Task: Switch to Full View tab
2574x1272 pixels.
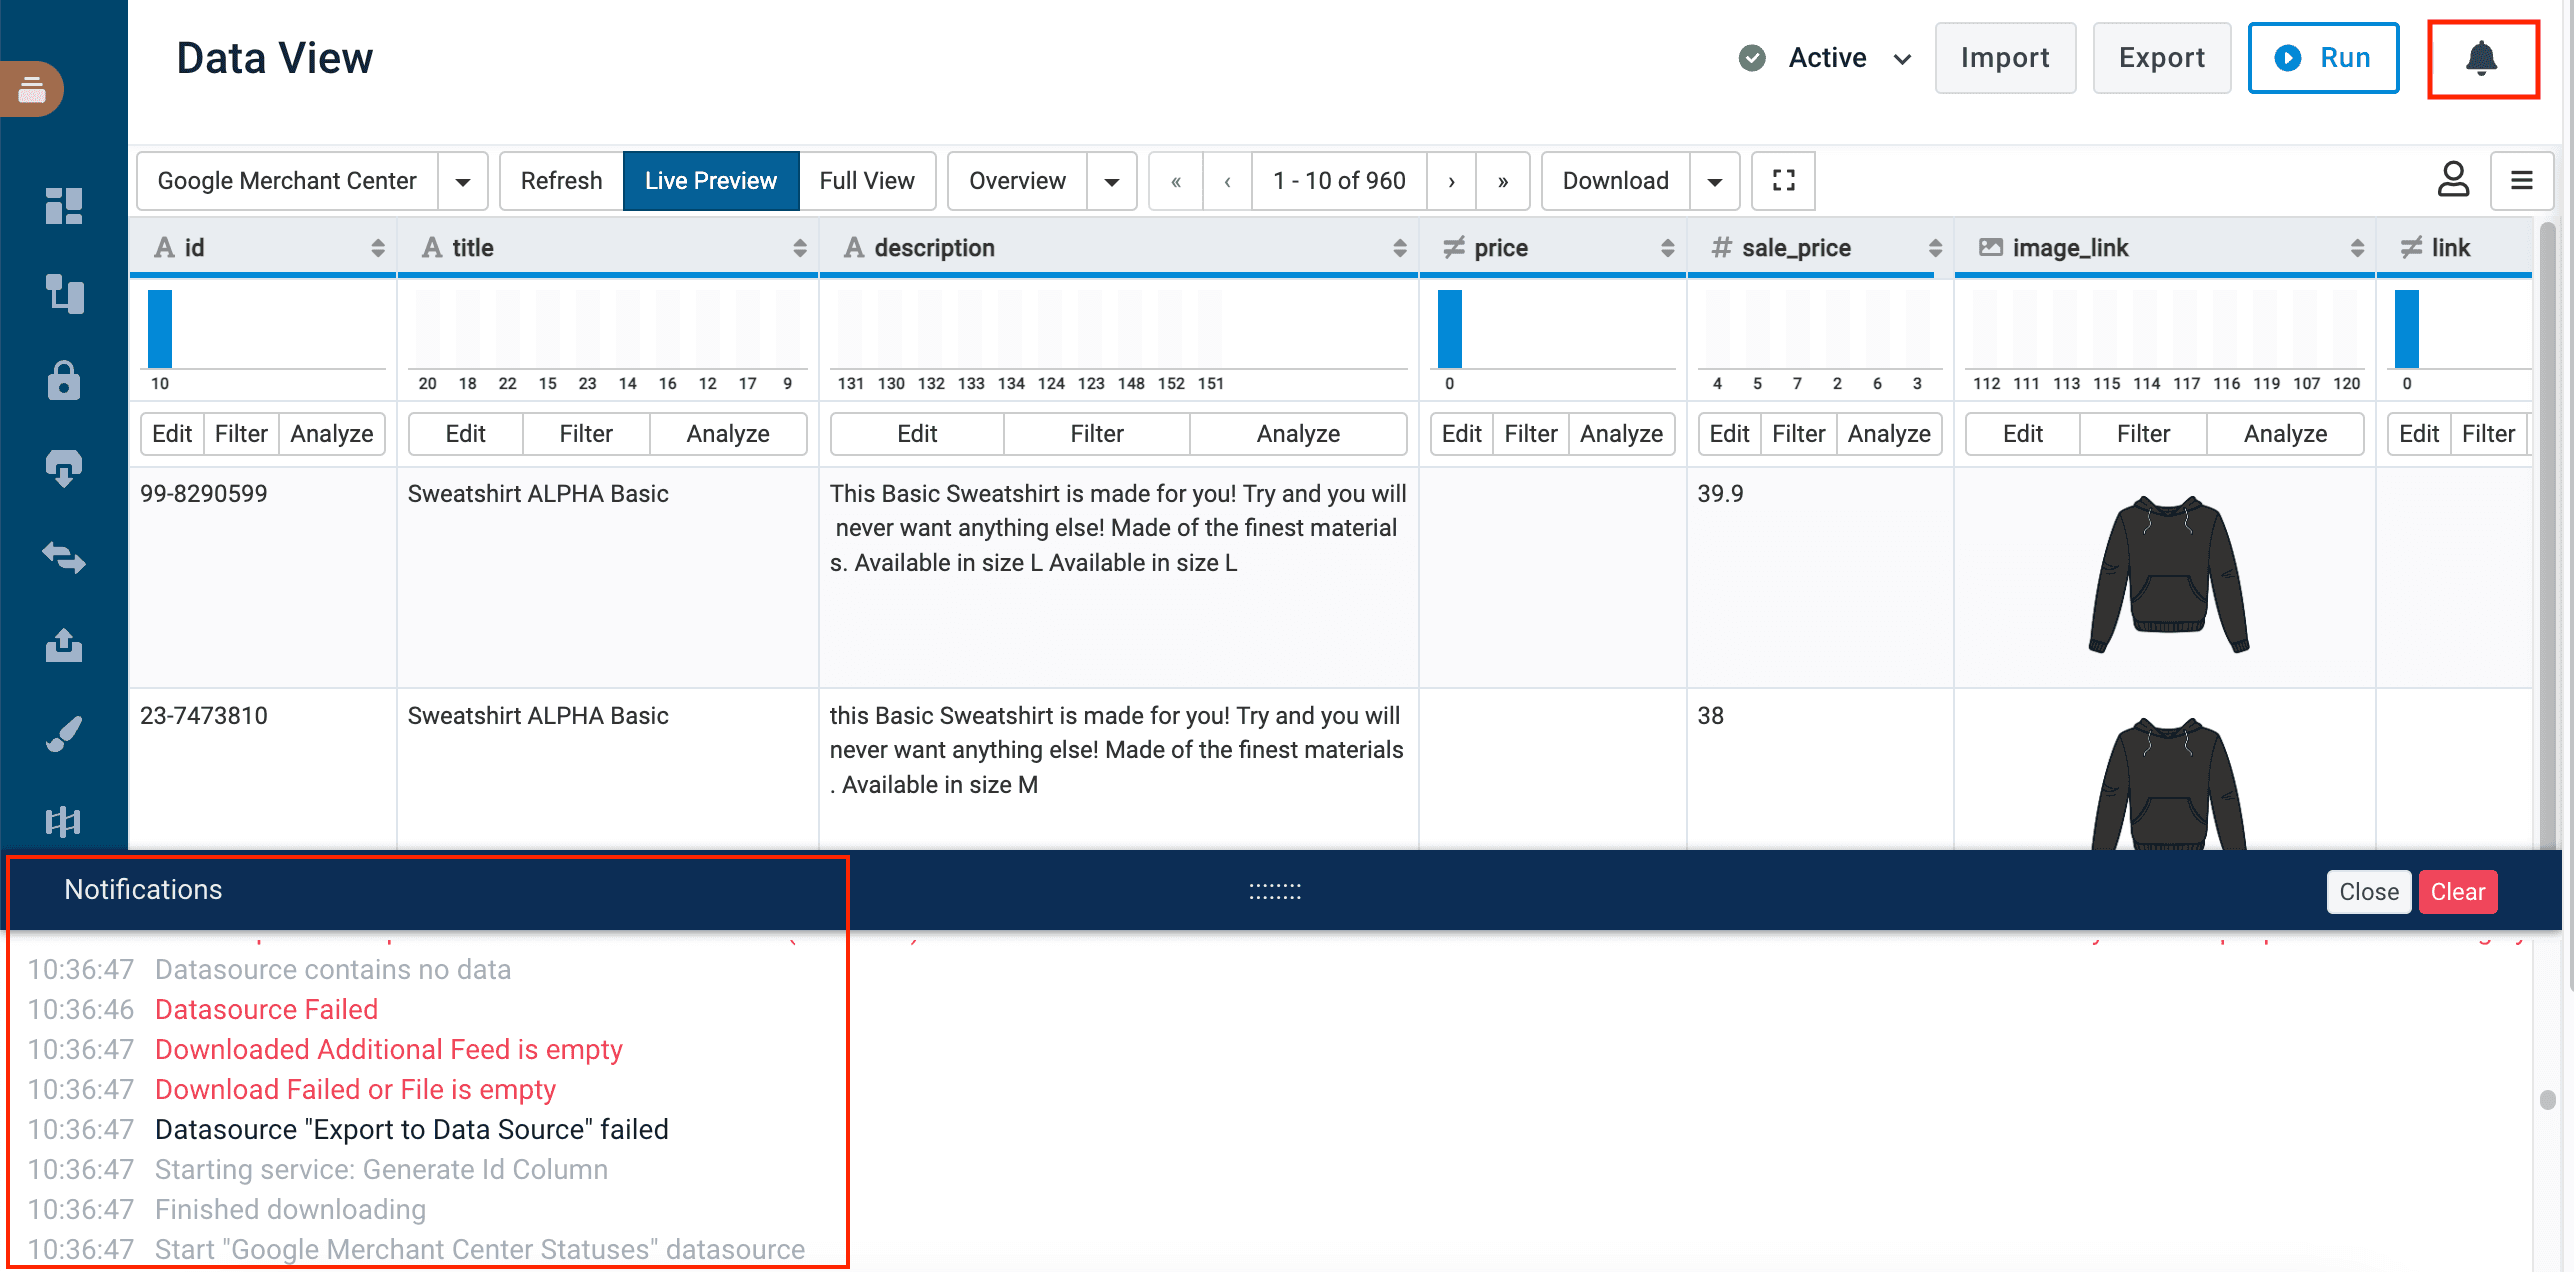Action: [866, 181]
